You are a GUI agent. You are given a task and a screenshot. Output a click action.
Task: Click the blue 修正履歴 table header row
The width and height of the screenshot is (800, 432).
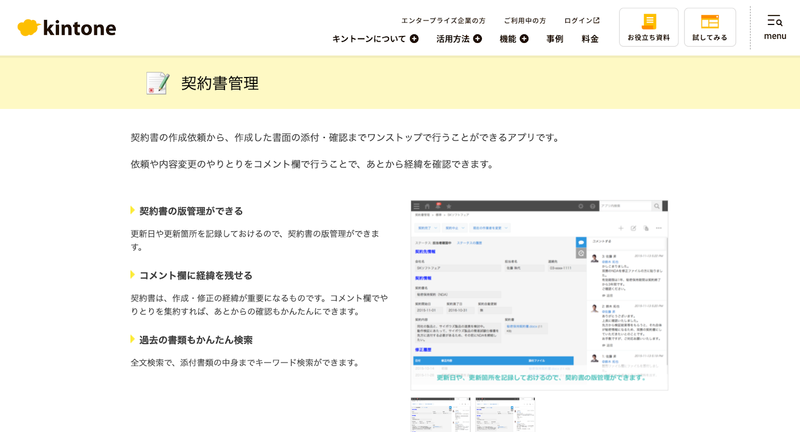(493, 361)
